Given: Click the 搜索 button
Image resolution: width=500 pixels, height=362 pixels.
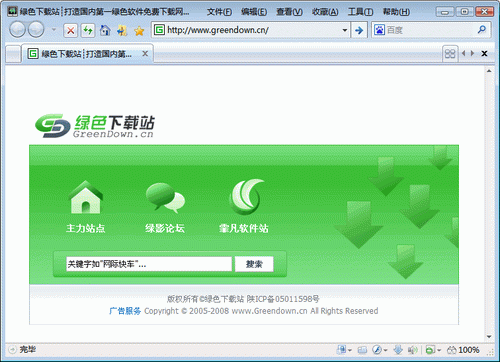Looking at the screenshot, I should point(254,264).
